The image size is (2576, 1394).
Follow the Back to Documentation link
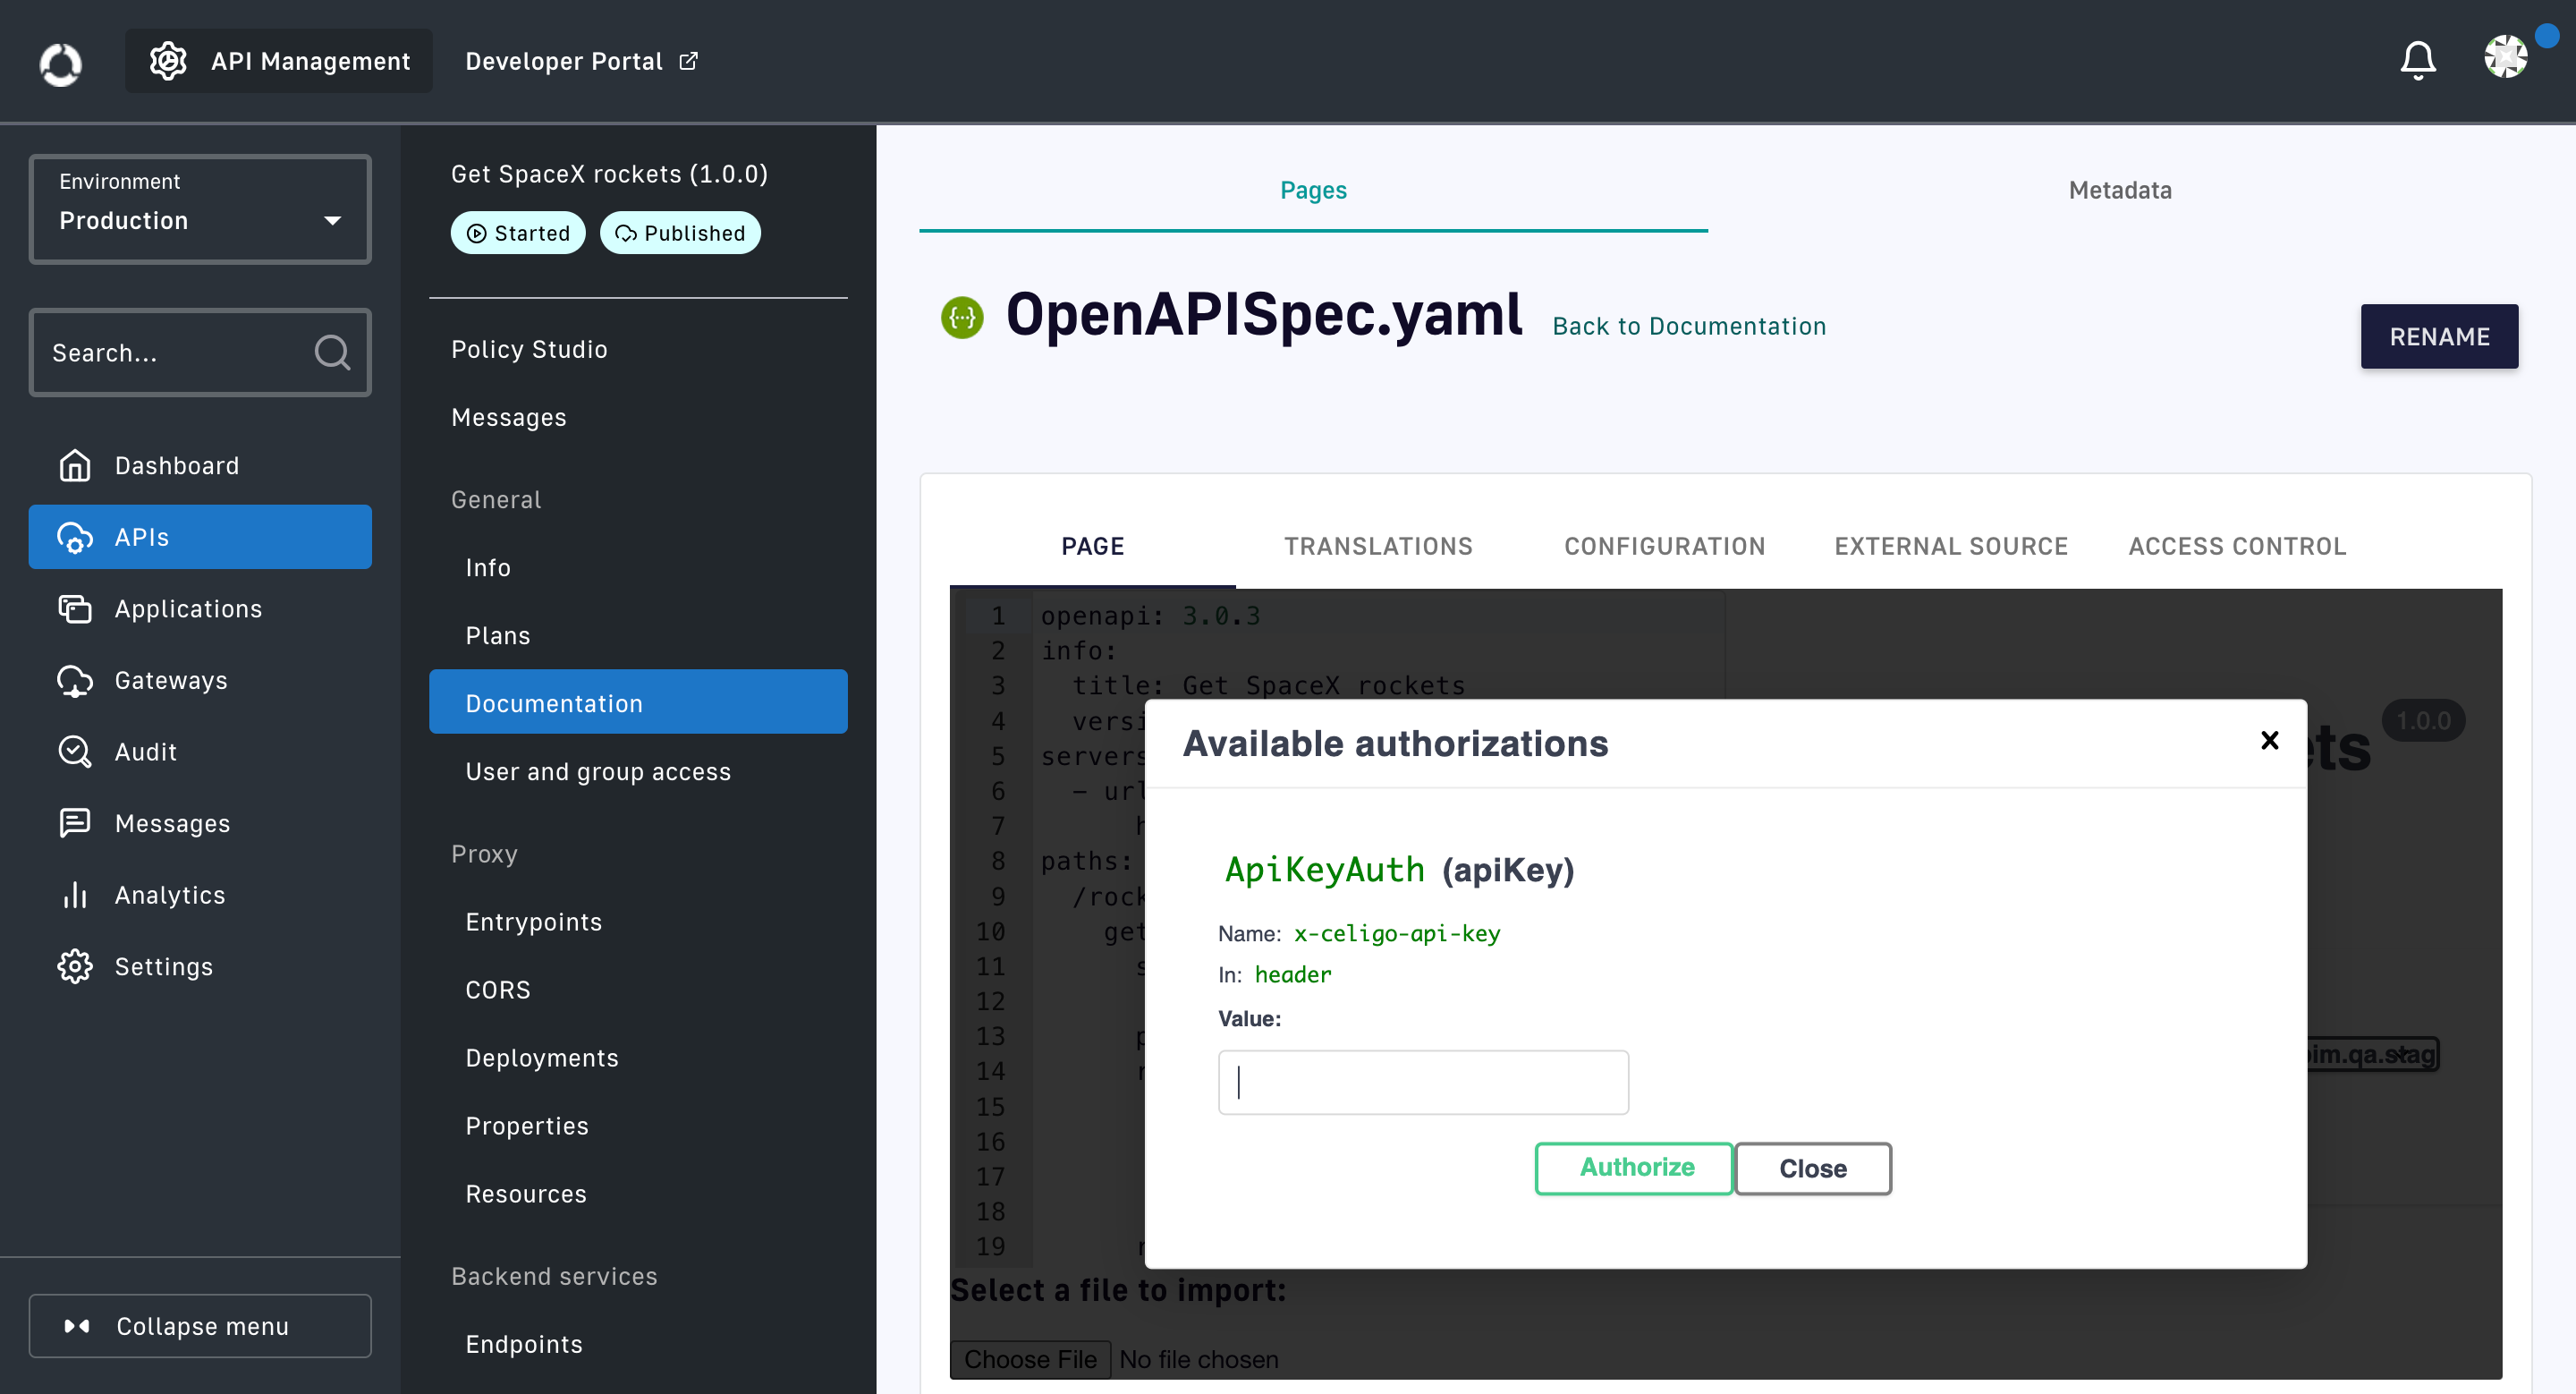click(x=1689, y=326)
